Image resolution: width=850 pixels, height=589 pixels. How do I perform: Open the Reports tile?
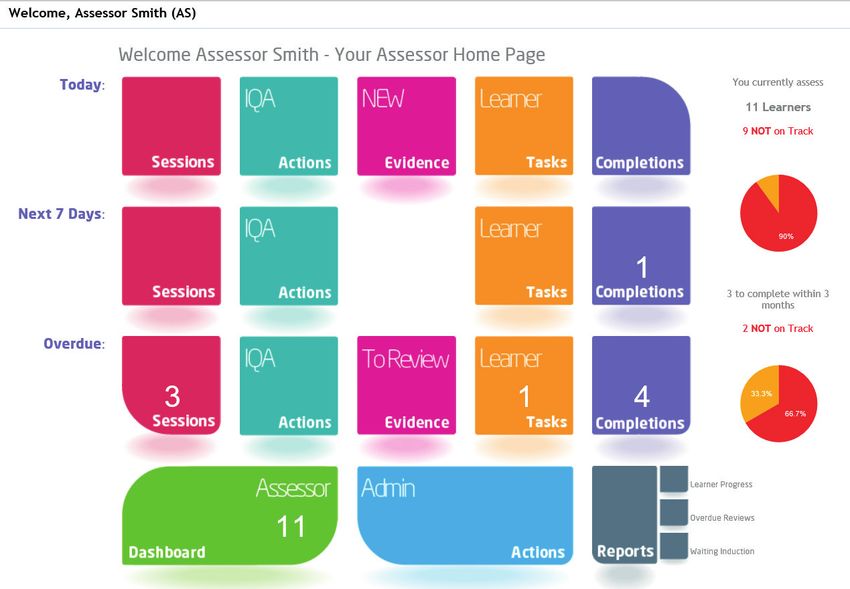point(624,515)
